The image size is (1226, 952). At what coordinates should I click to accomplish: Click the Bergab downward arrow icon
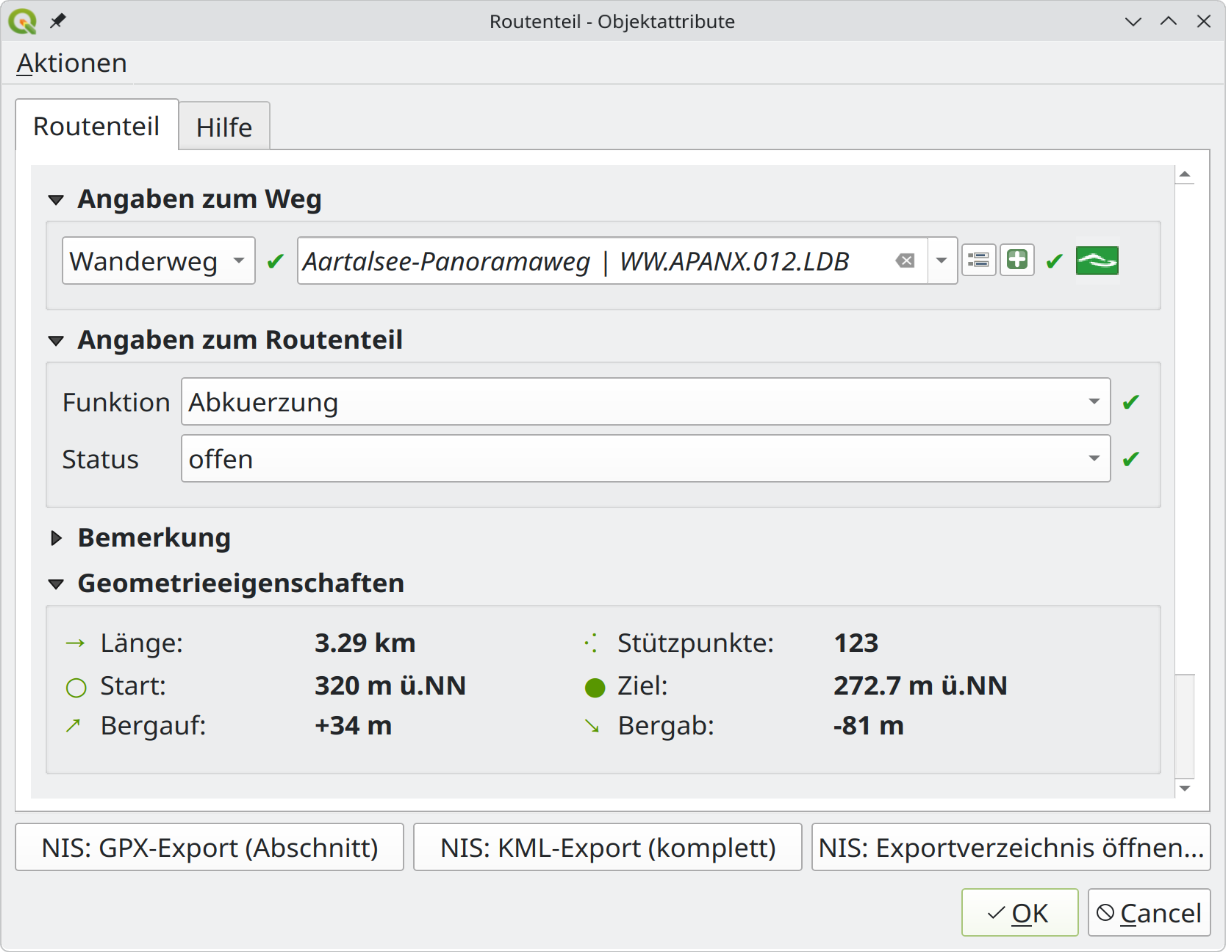click(592, 727)
